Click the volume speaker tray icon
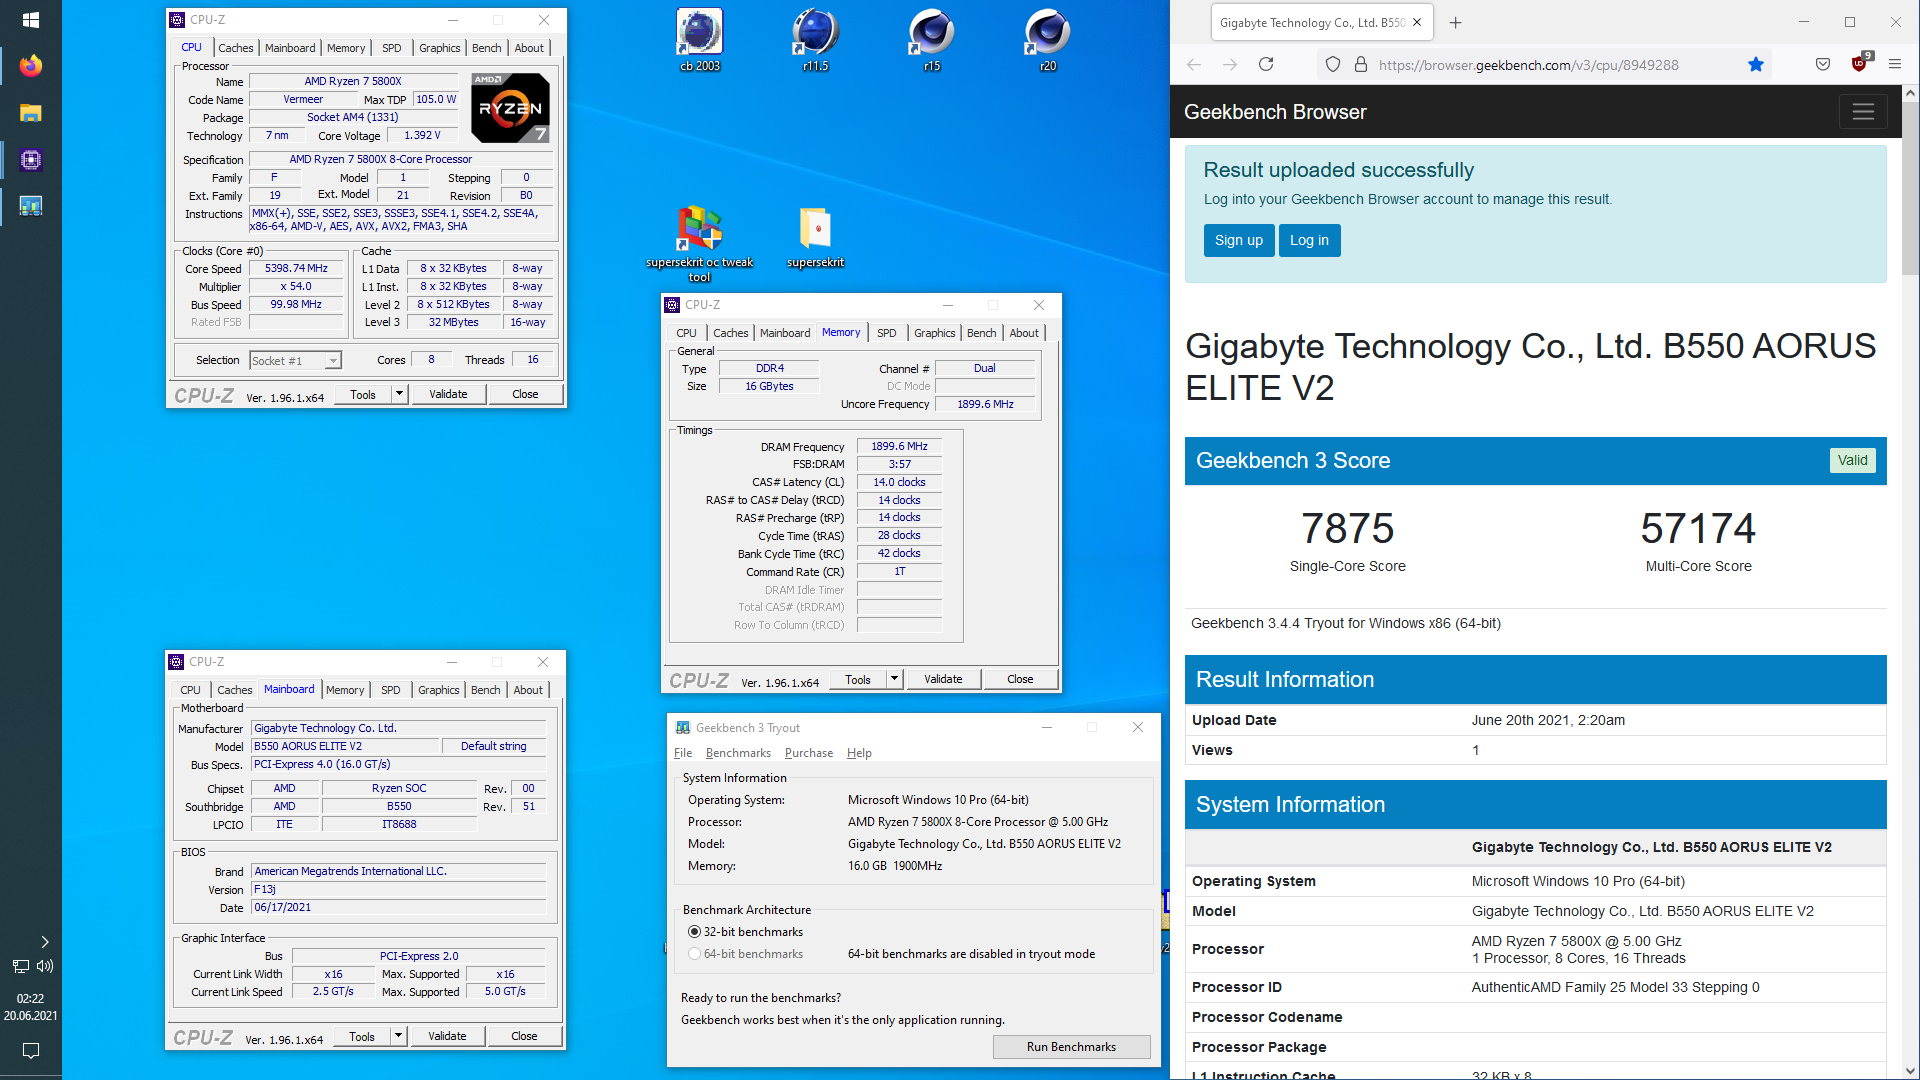Viewport: 1920px width, 1080px height. tap(45, 966)
